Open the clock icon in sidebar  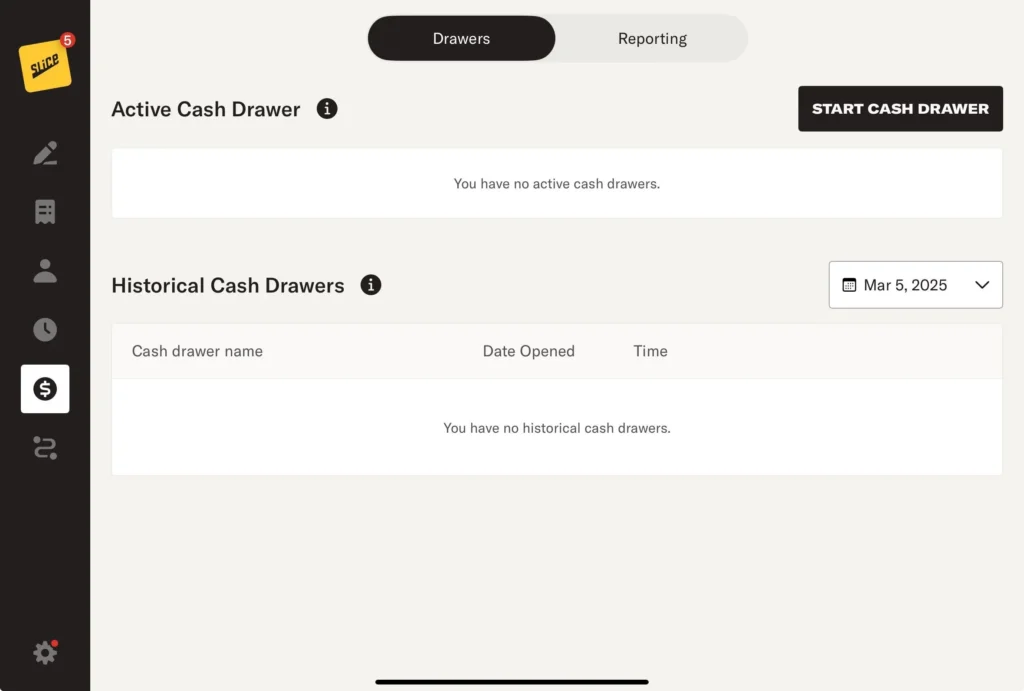click(45, 330)
